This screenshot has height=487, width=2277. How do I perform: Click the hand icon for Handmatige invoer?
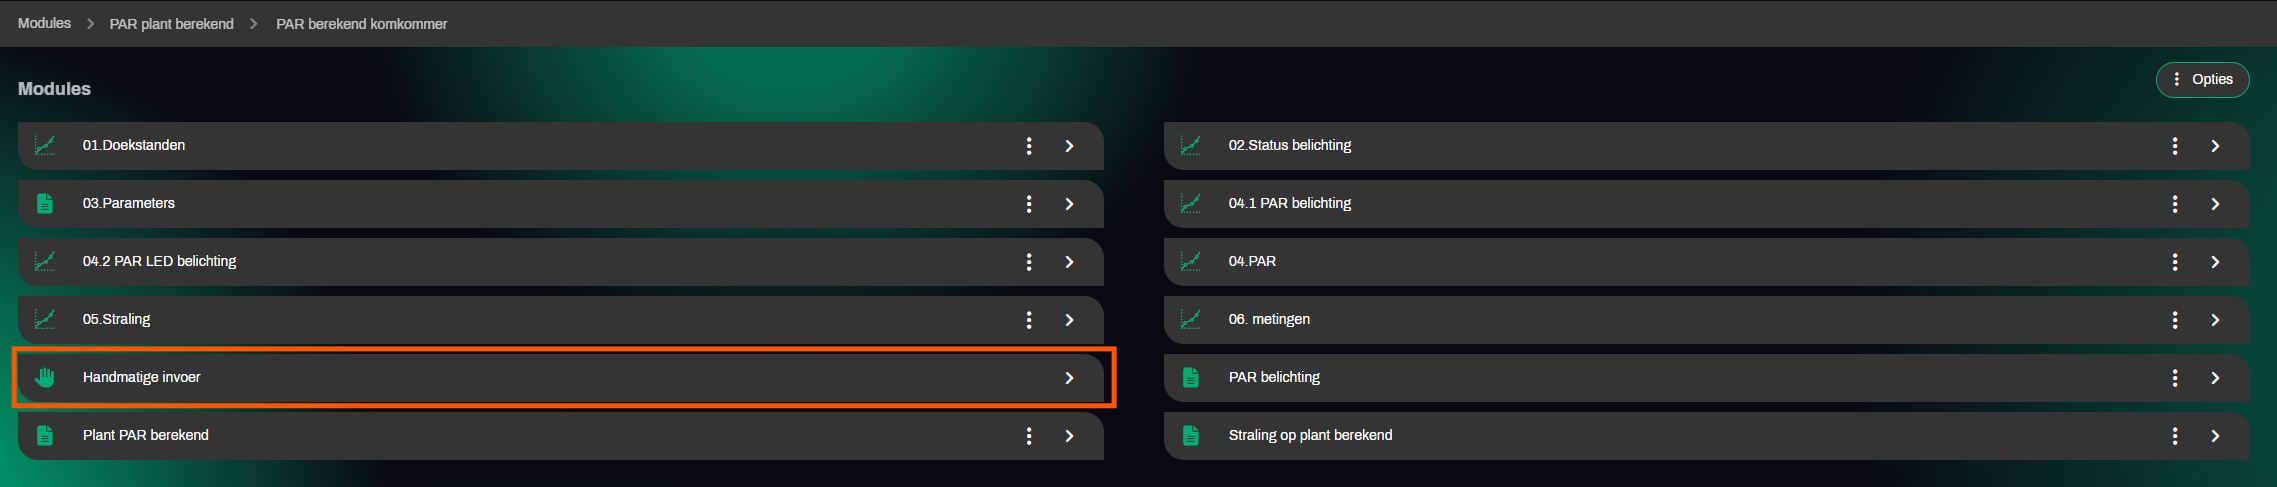(x=45, y=378)
